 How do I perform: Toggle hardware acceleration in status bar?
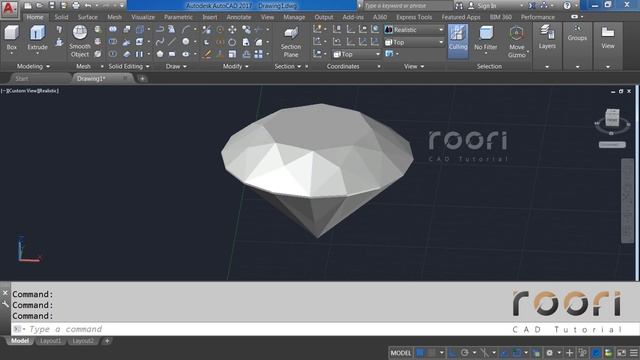coord(596,353)
